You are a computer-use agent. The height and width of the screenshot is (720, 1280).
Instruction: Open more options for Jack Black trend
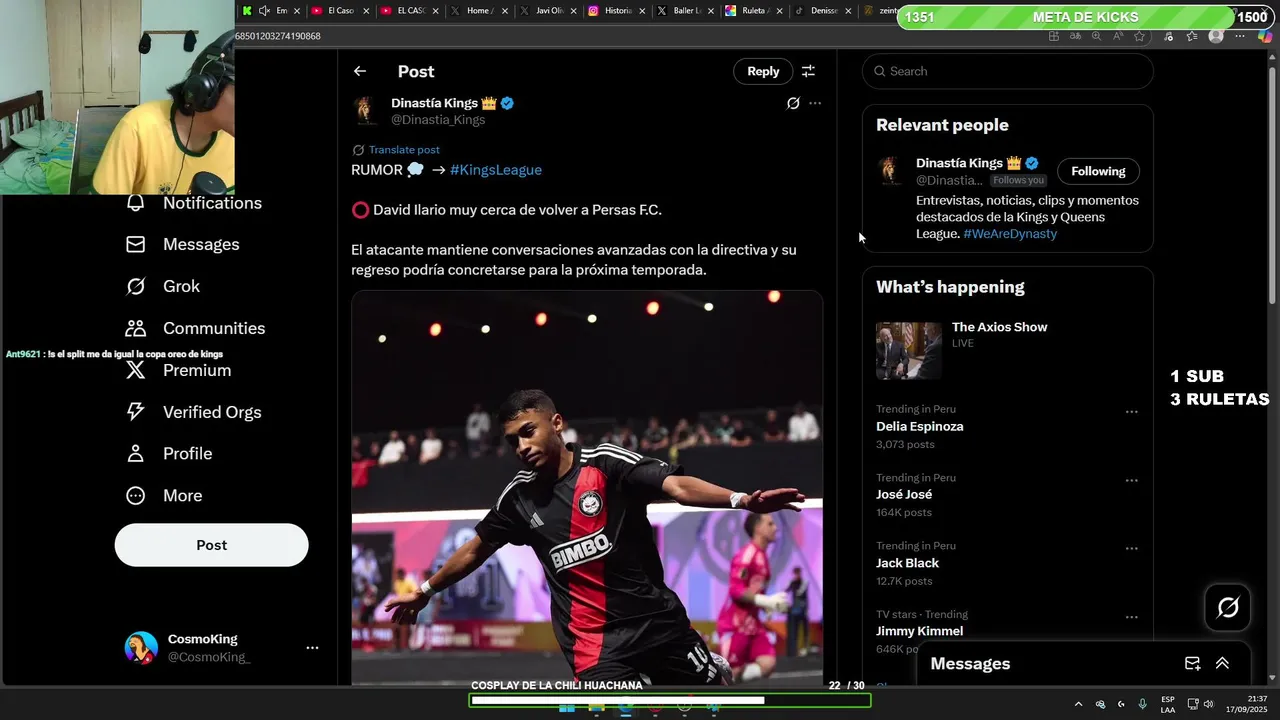pyautogui.click(x=1132, y=549)
